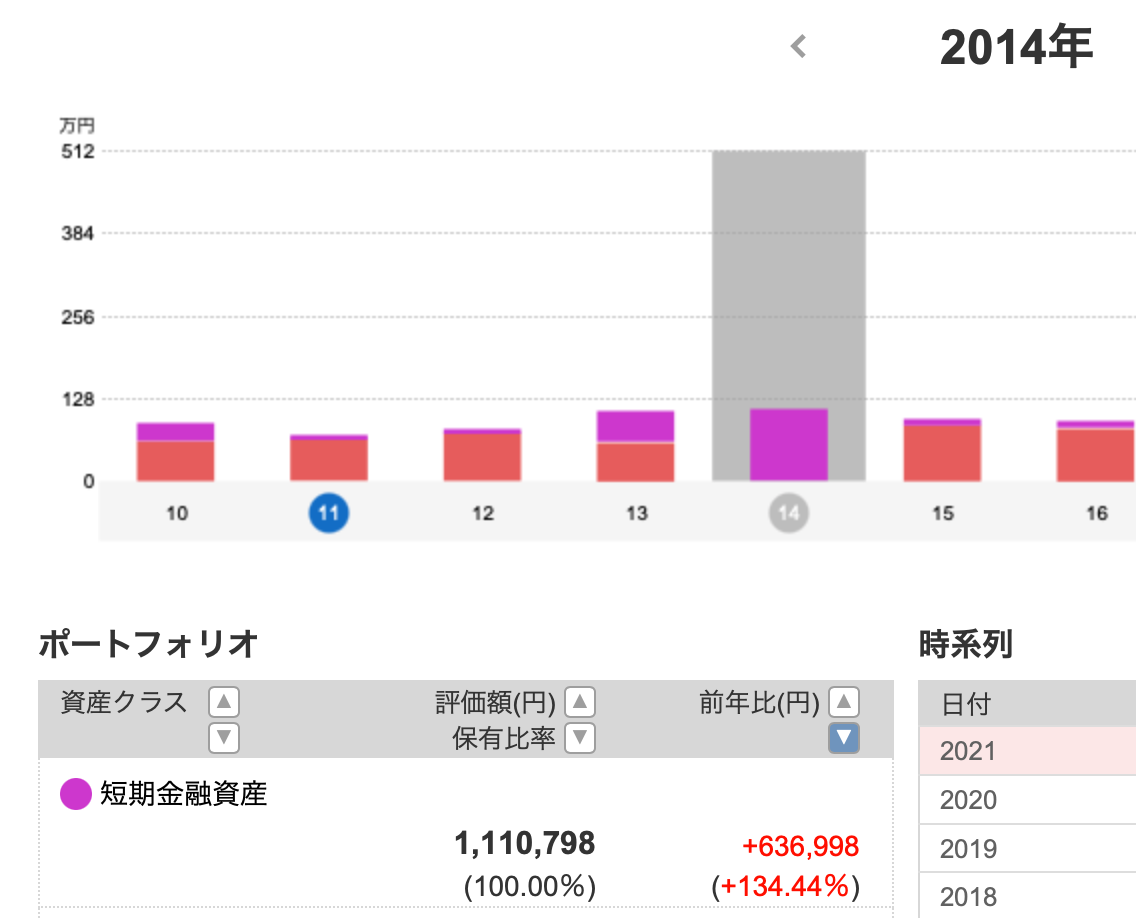This screenshot has width=1136, height=918.
Task: Click purple bar segment for year 10
Action: point(175,432)
